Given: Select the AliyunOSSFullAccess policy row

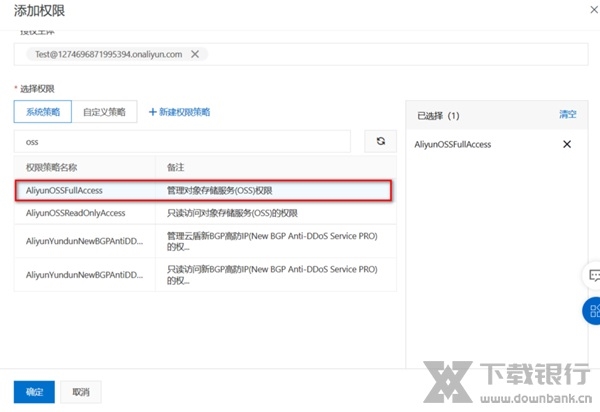Looking at the screenshot, I should point(203,190).
